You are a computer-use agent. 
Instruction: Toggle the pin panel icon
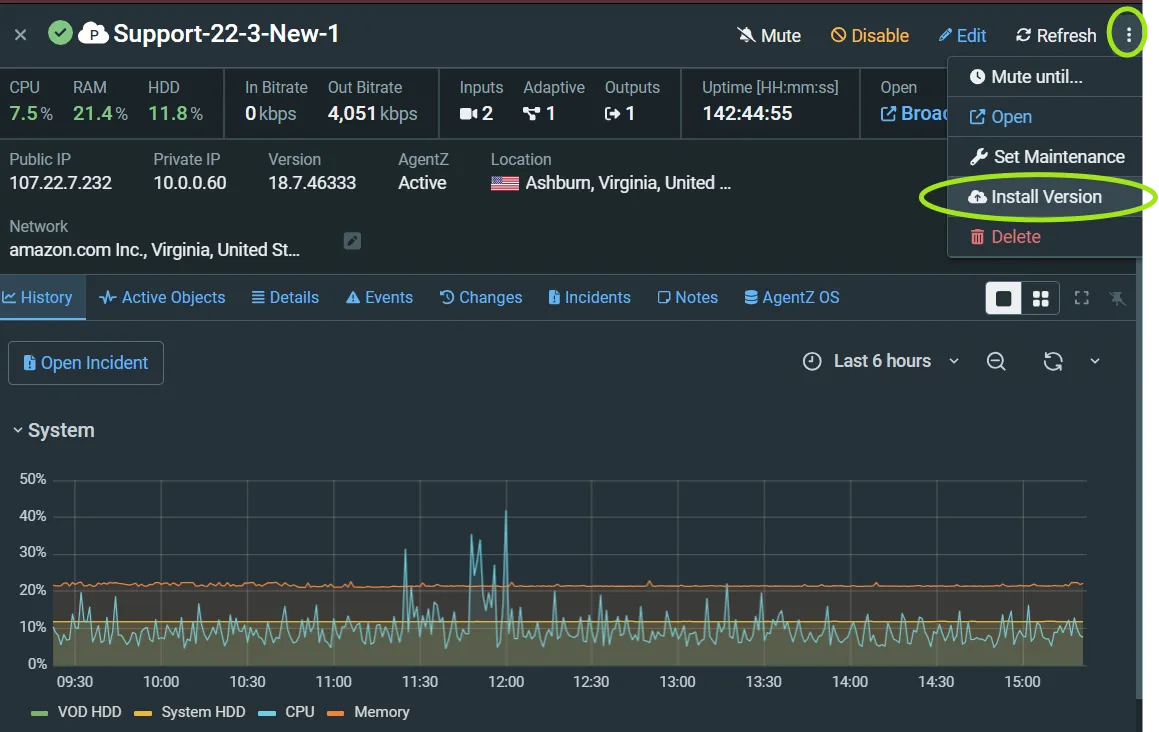coord(1118,298)
